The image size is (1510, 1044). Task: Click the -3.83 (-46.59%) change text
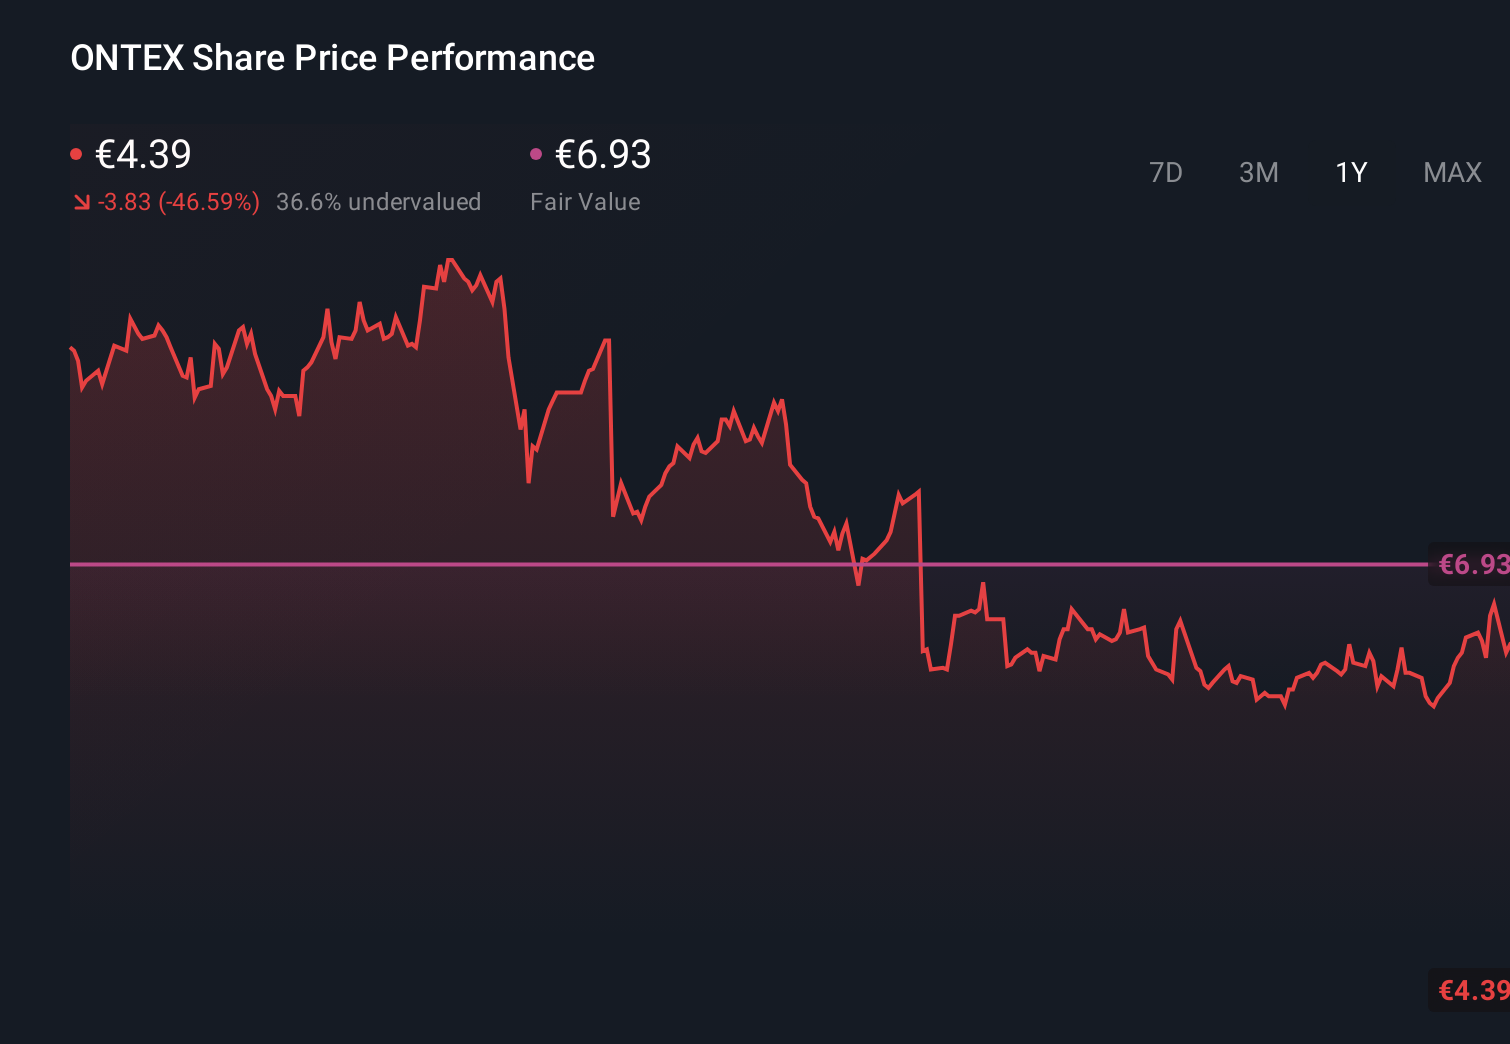point(177,201)
